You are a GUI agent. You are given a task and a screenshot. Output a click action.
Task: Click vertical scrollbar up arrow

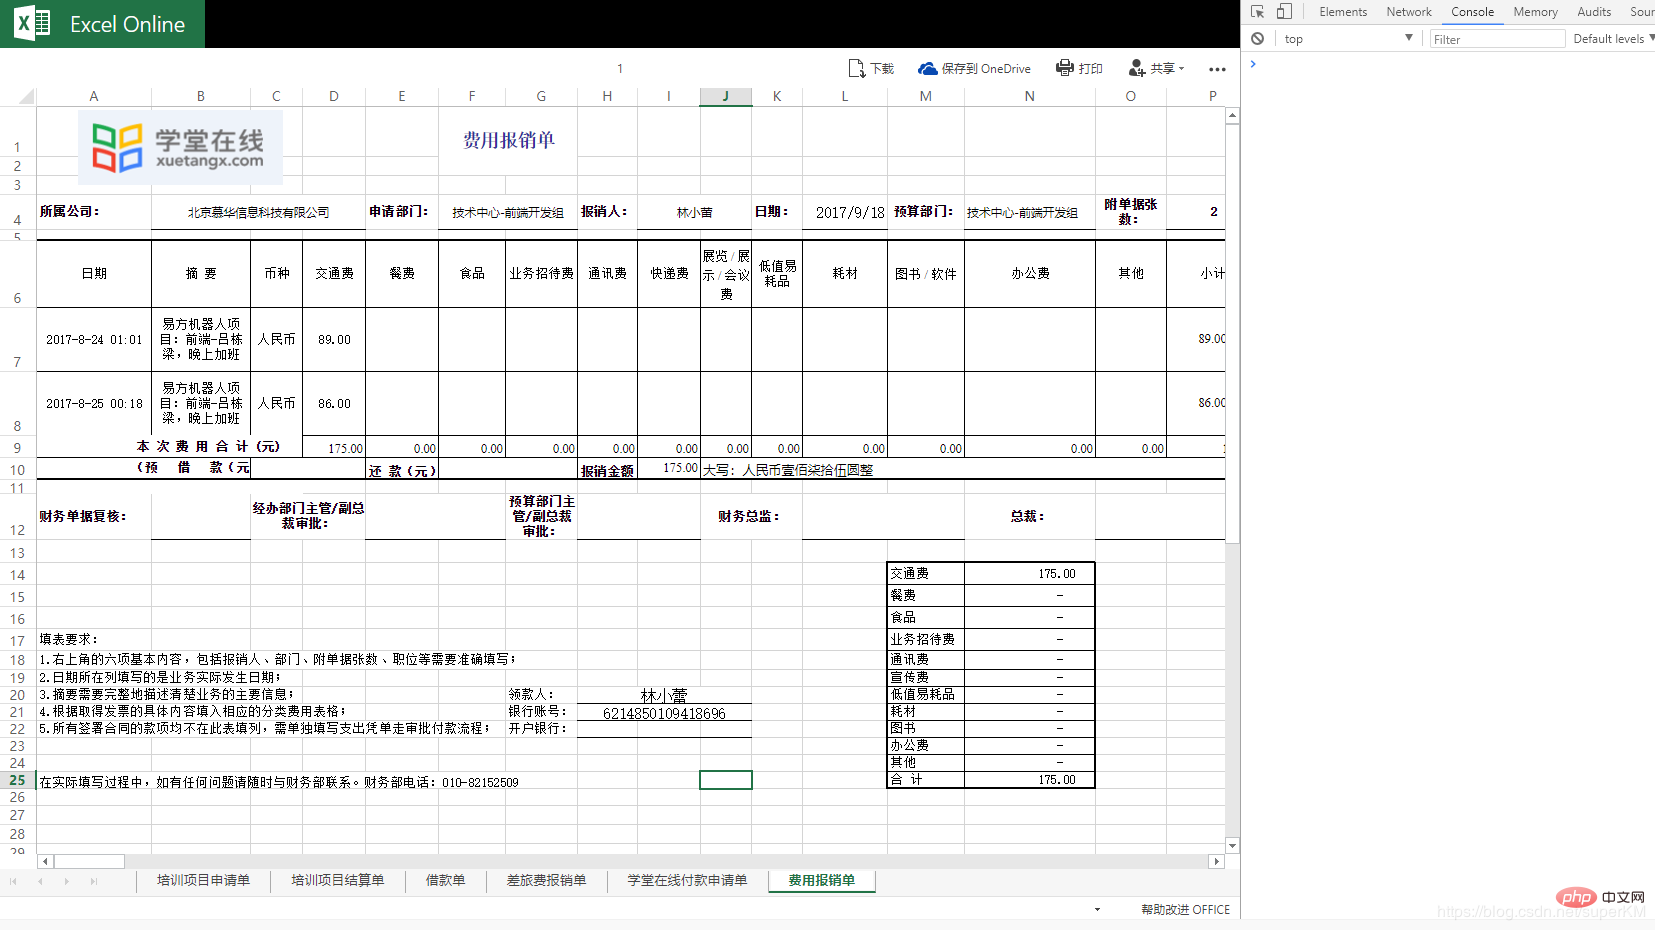(1232, 116)
